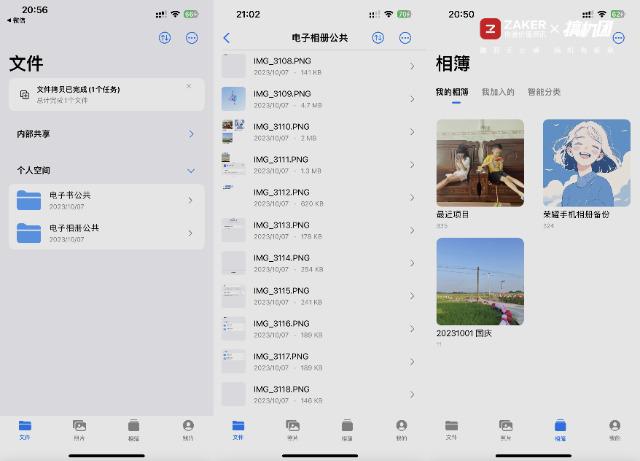Open the 最近项目 album
This screenshot has height=461, width=640.
pos(480,163)
